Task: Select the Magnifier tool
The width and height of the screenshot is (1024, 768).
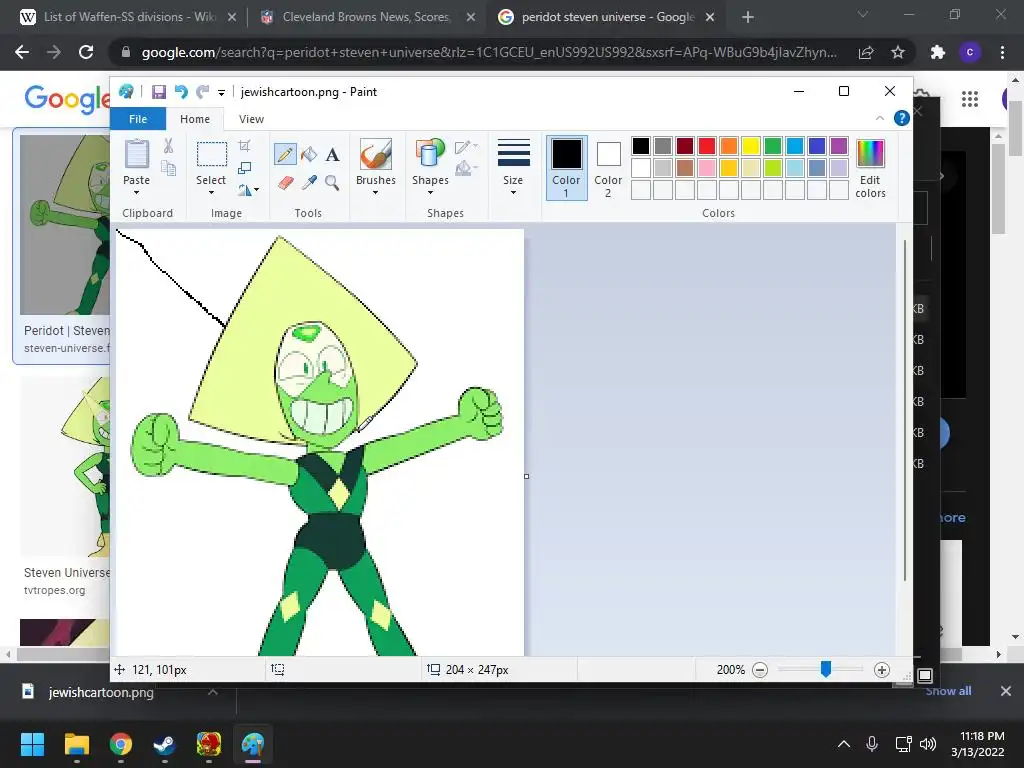Action: 332,183
